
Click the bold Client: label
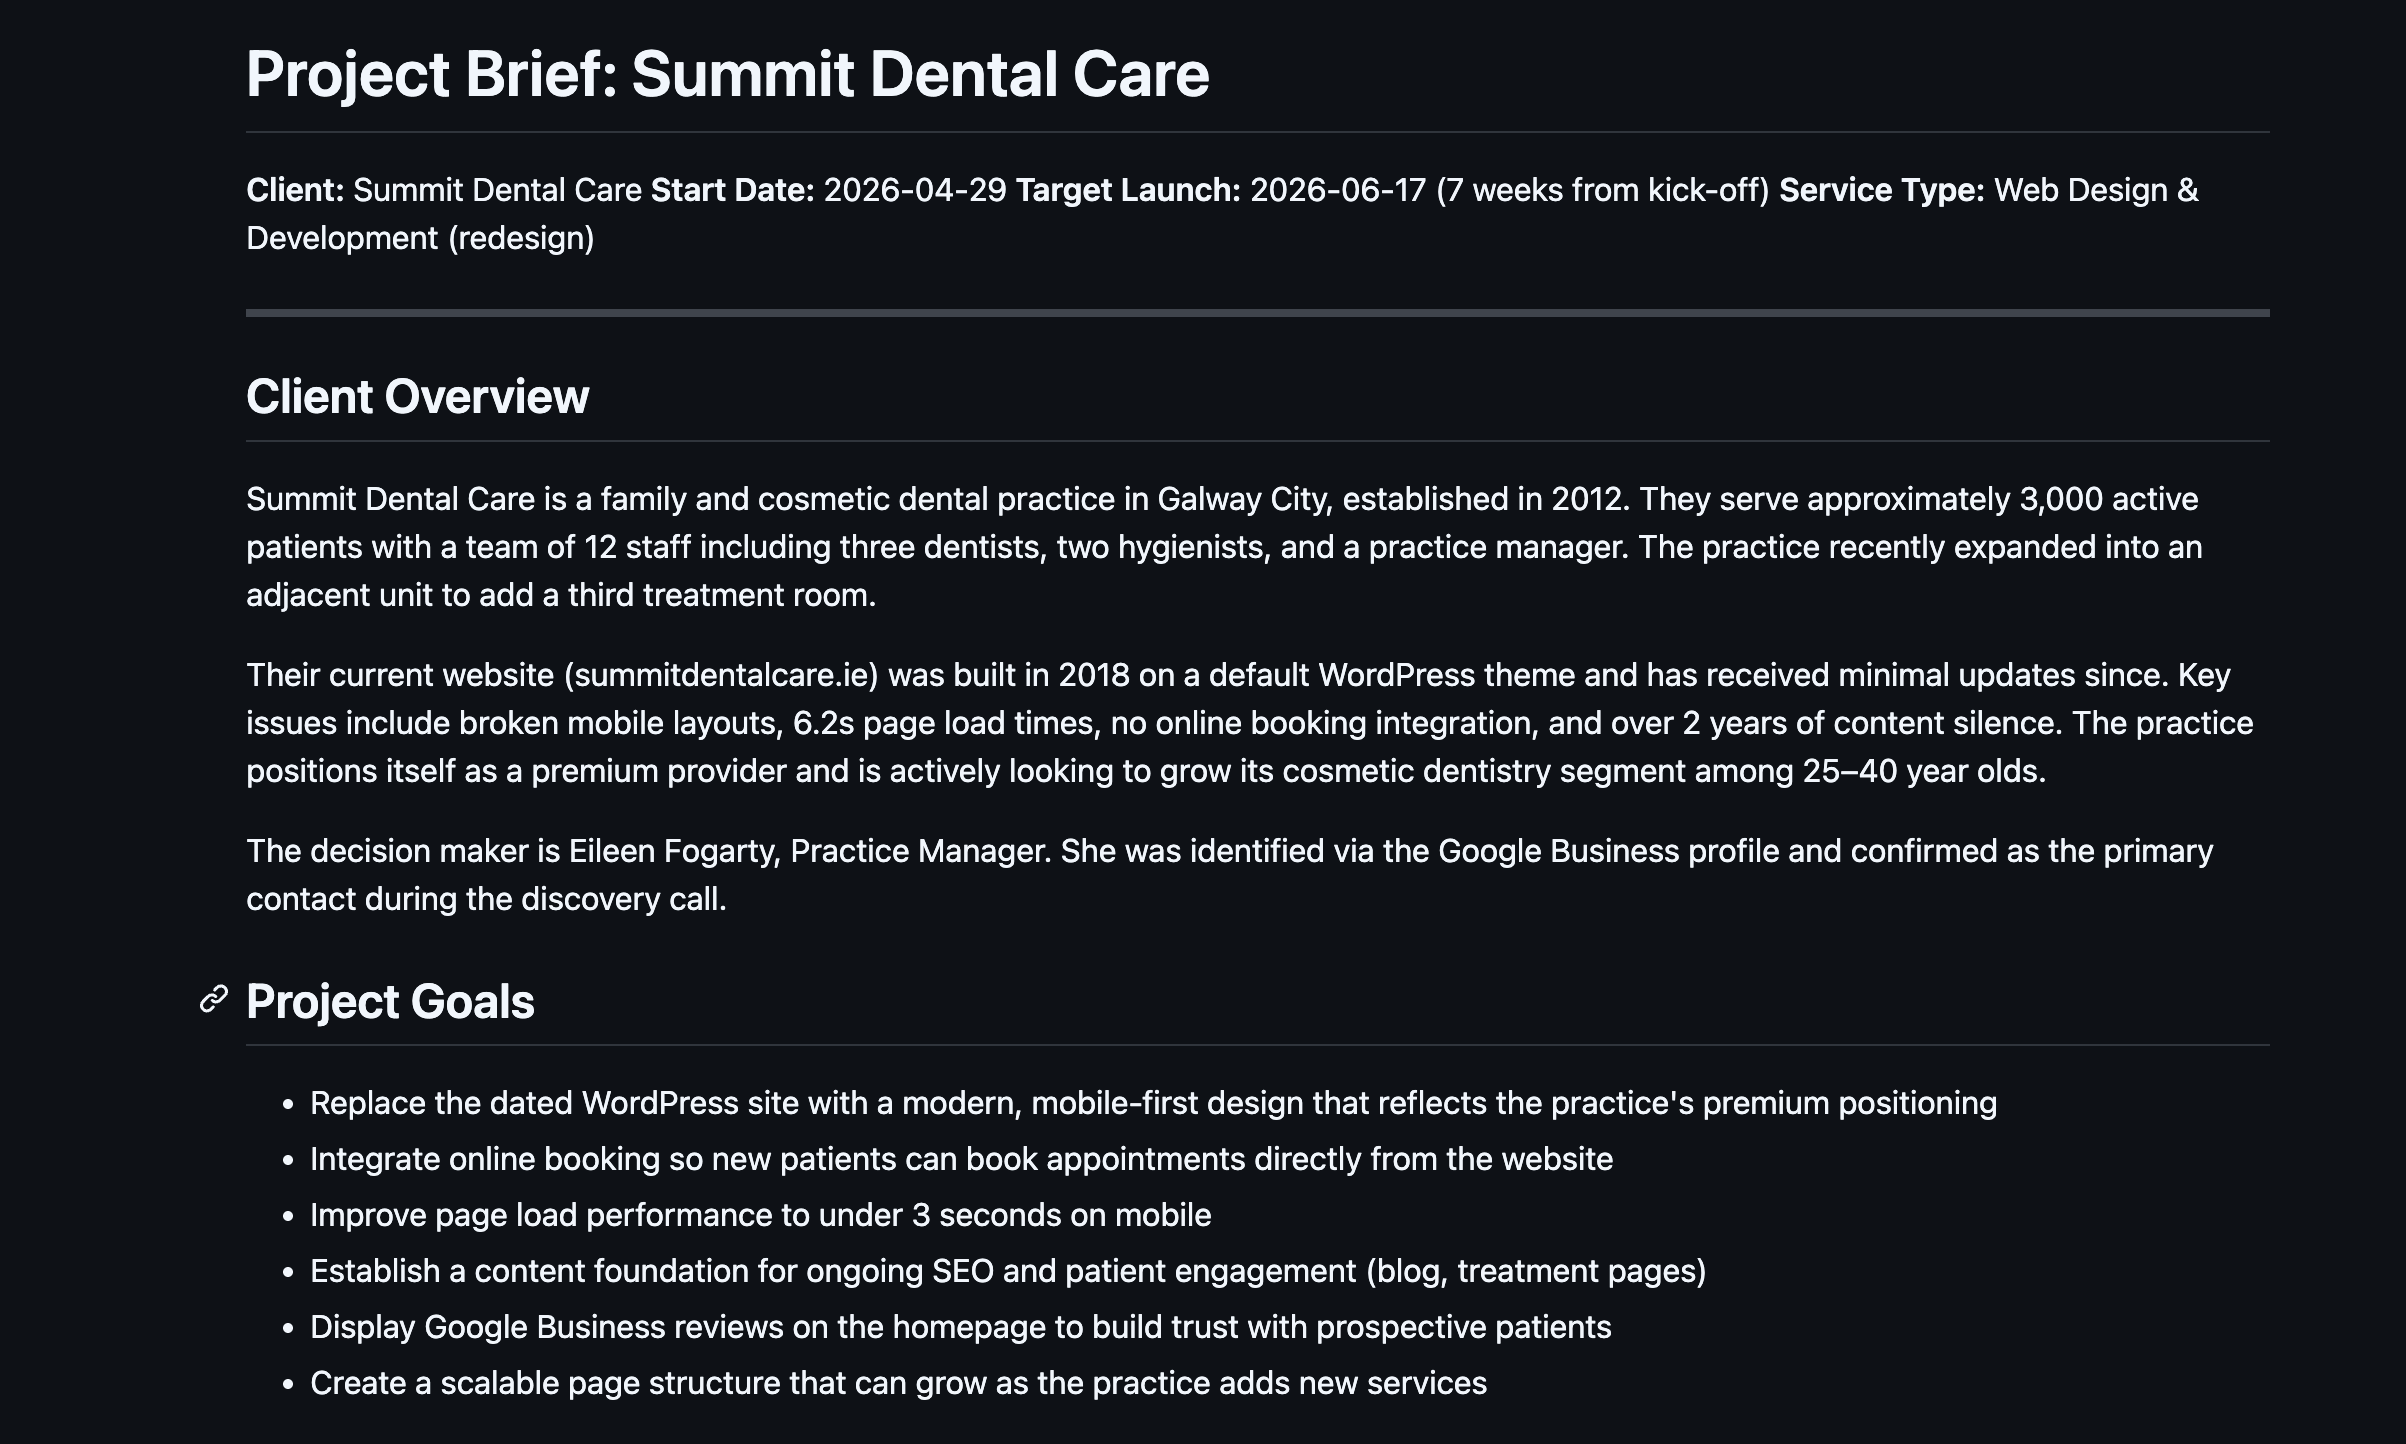(295, 190)
